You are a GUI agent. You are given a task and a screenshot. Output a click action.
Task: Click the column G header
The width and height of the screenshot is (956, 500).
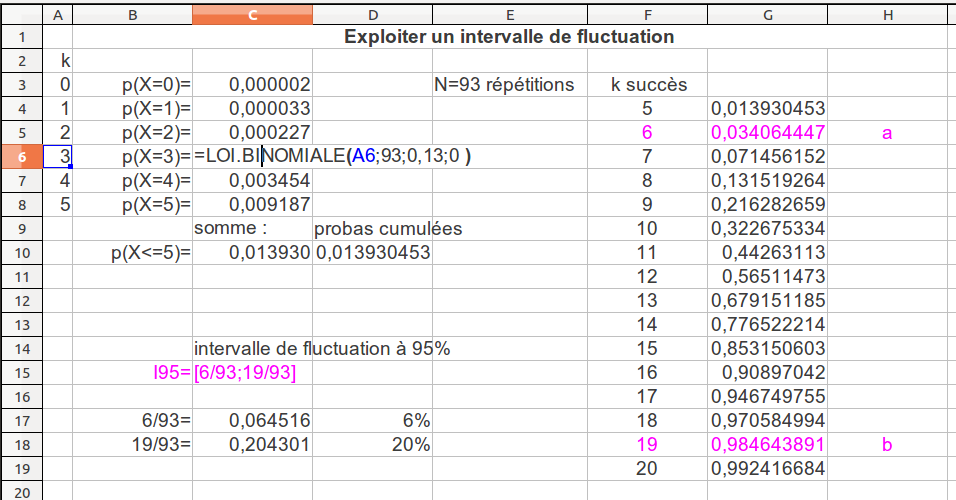point(767,14)
